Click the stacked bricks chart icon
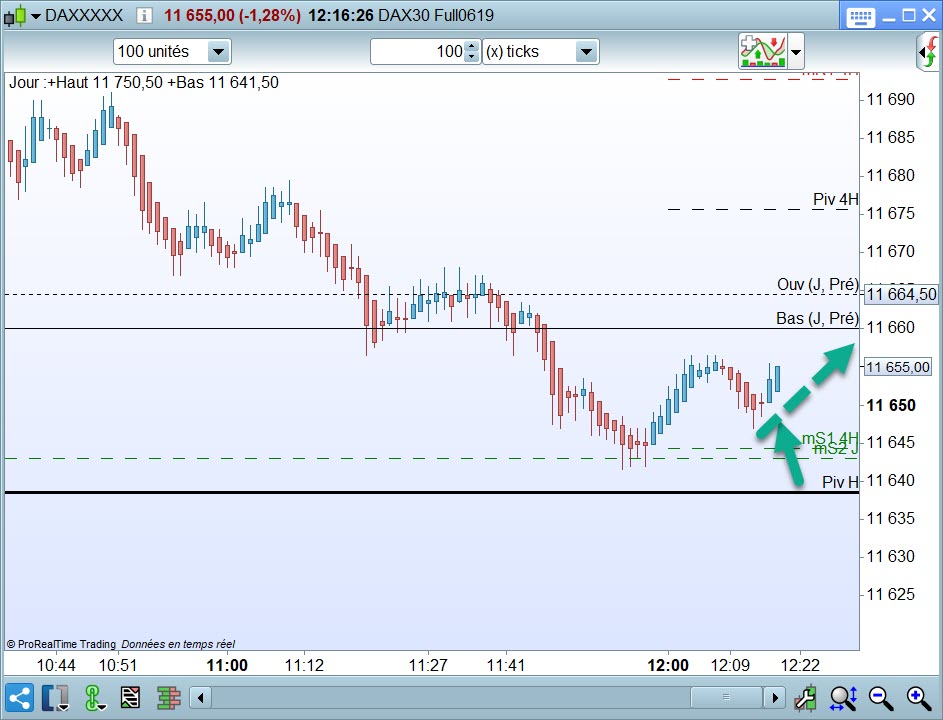This screenshot has width=943, height=720. tap(168, 698)
